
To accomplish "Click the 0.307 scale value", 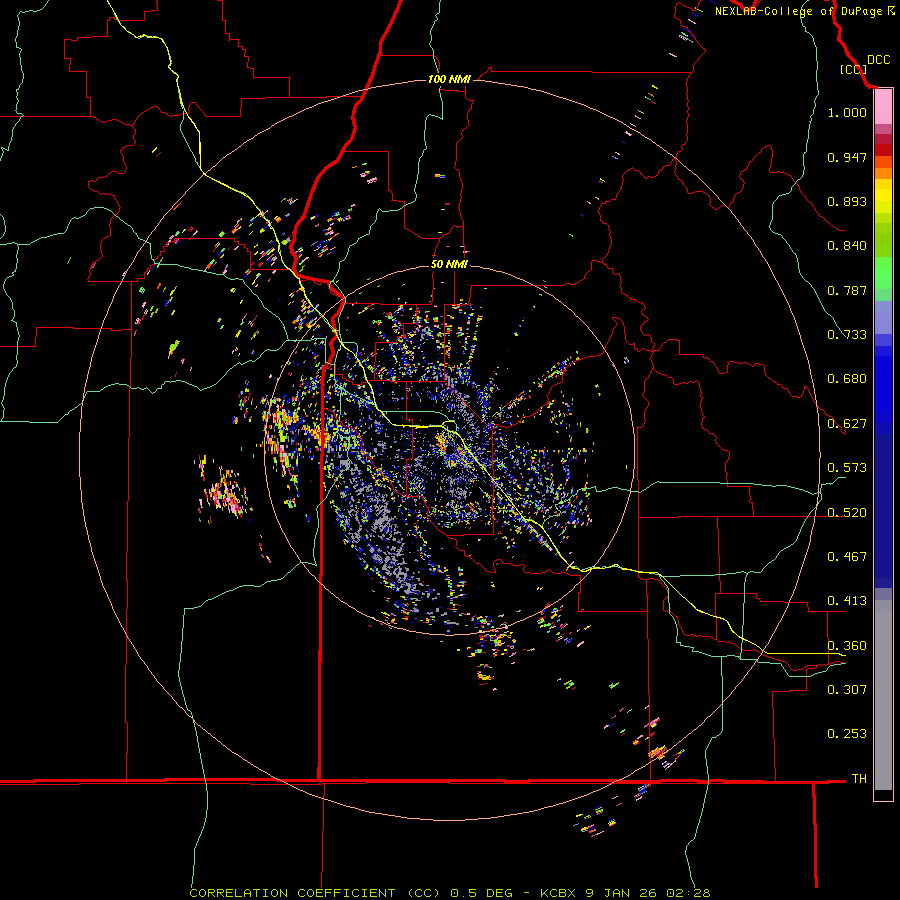I will [x=847, y=689].
